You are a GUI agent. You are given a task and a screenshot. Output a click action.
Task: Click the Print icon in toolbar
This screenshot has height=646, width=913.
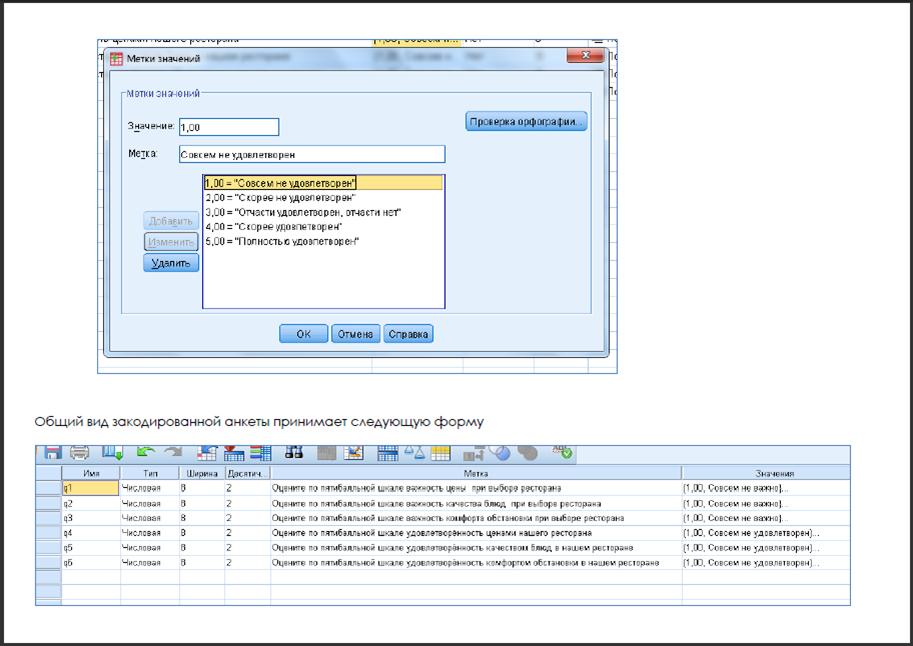[x=80, y=453]
